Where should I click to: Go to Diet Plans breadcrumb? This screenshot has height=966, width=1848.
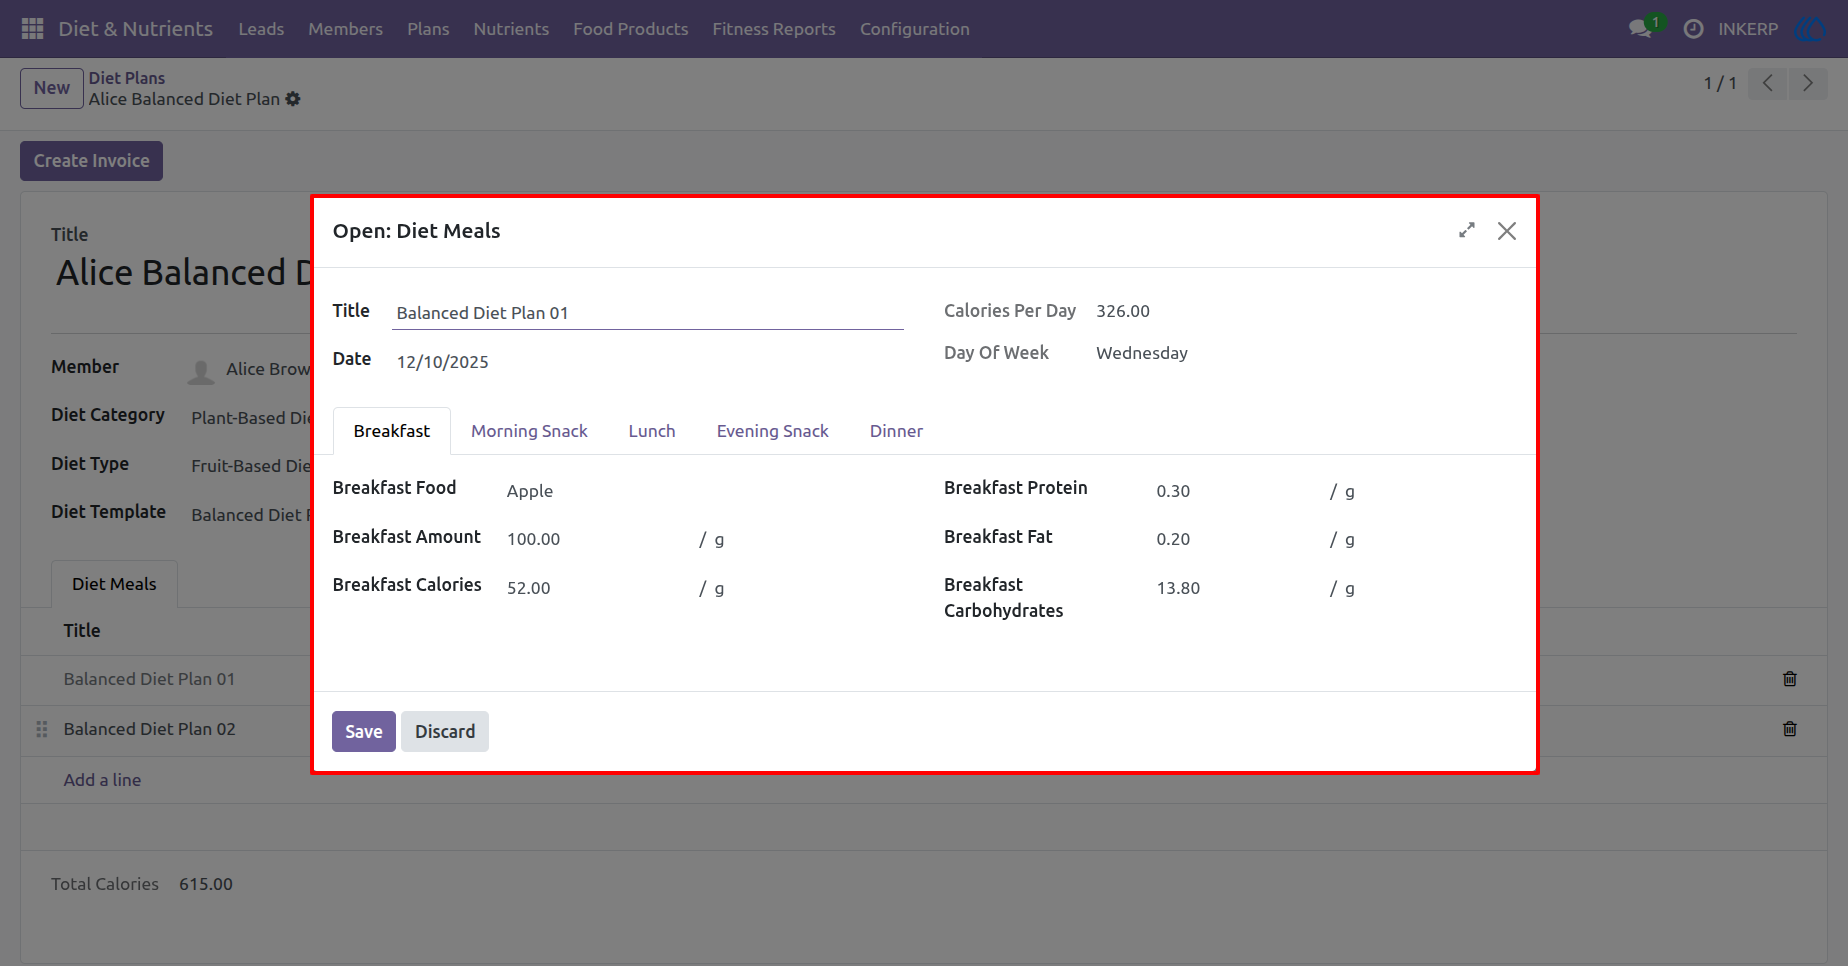pos(127,78)
